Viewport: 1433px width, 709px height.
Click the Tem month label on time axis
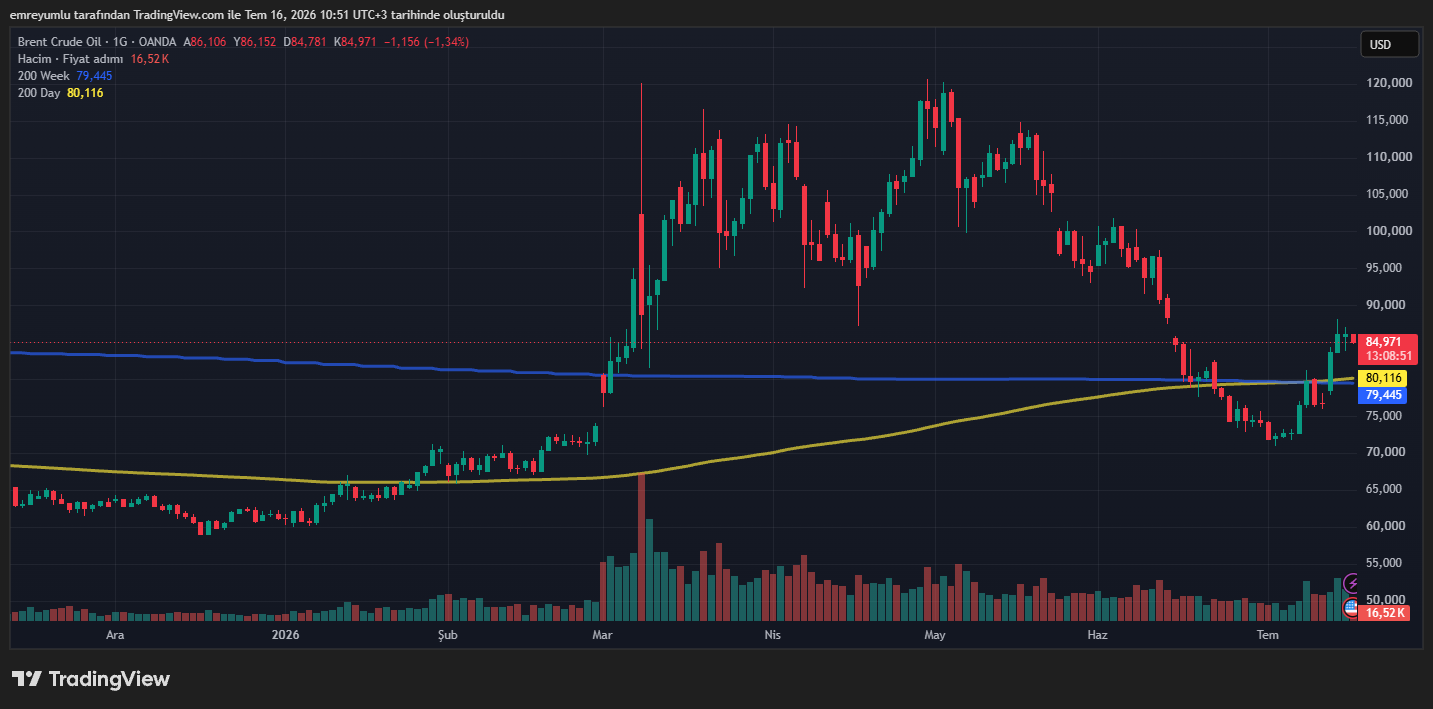click(x=1267, y=635)
